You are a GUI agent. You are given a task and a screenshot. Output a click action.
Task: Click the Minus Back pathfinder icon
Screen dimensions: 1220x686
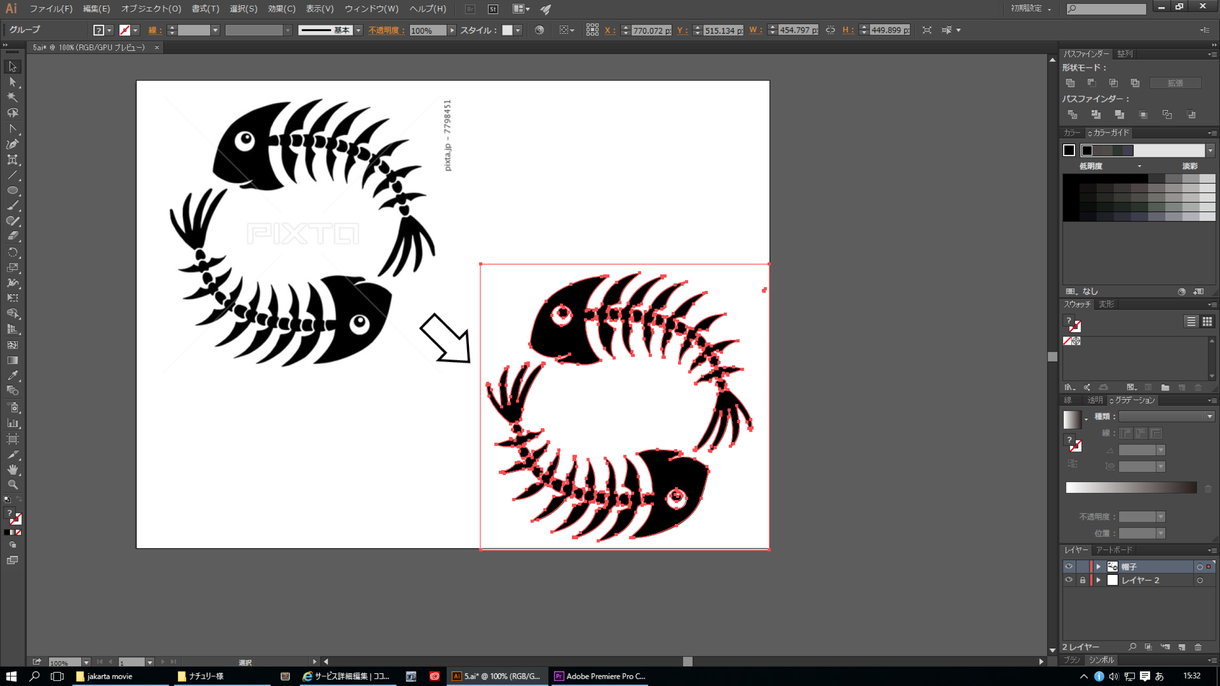tap(1190, 115)
